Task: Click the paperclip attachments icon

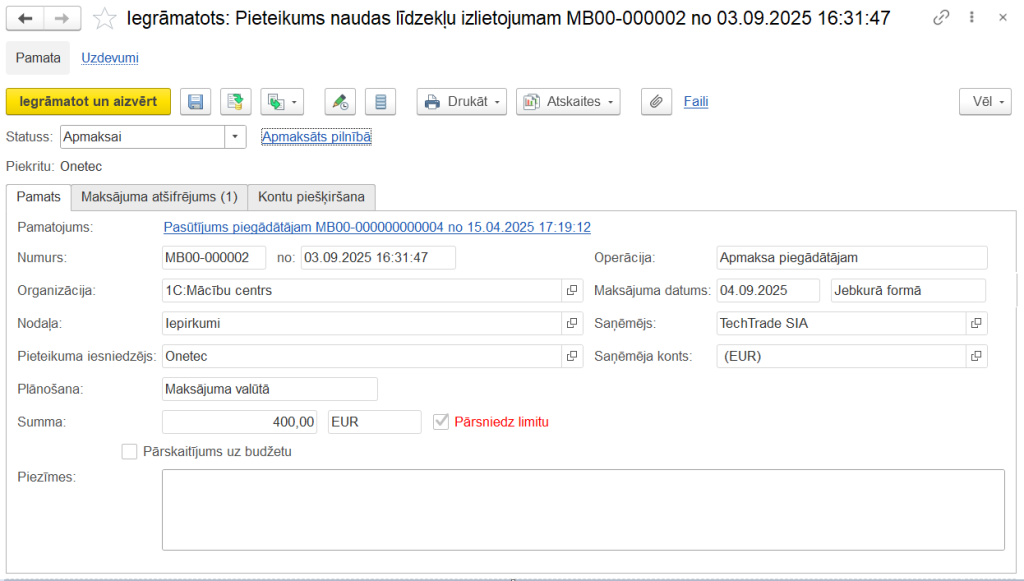Action: pyautogui.click(x=656, y=101)
